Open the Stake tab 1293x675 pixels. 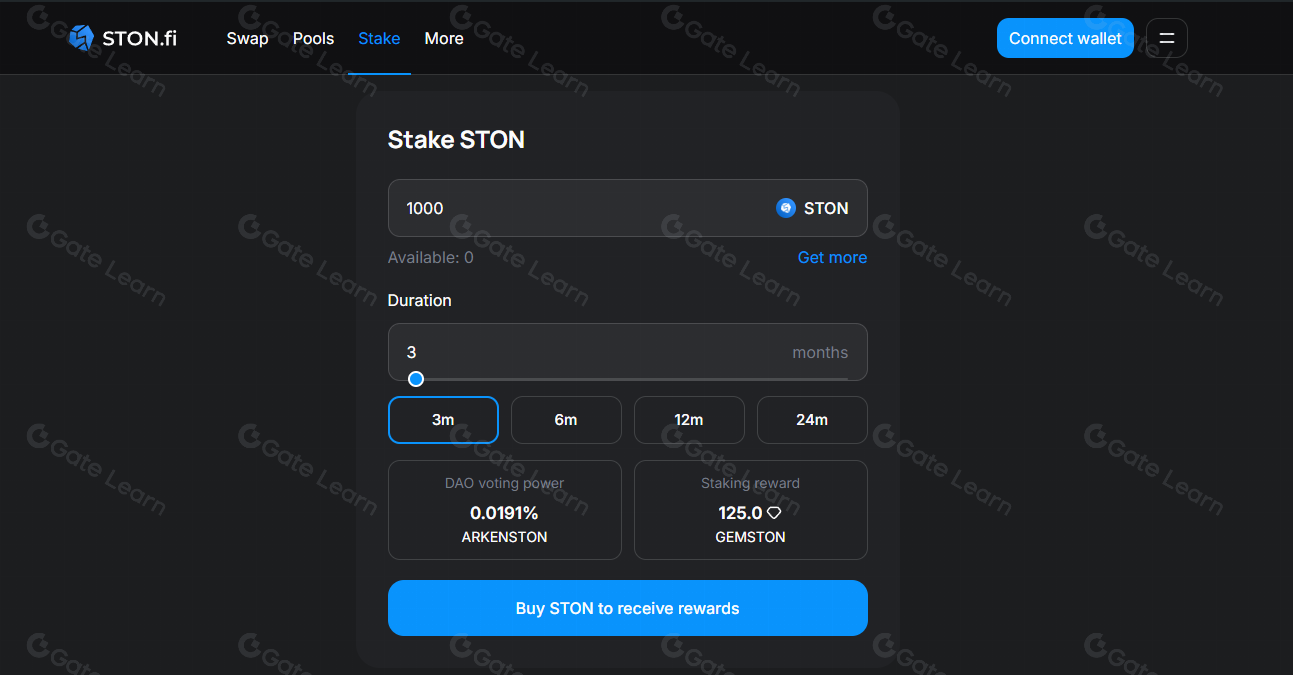click(379, 38)
